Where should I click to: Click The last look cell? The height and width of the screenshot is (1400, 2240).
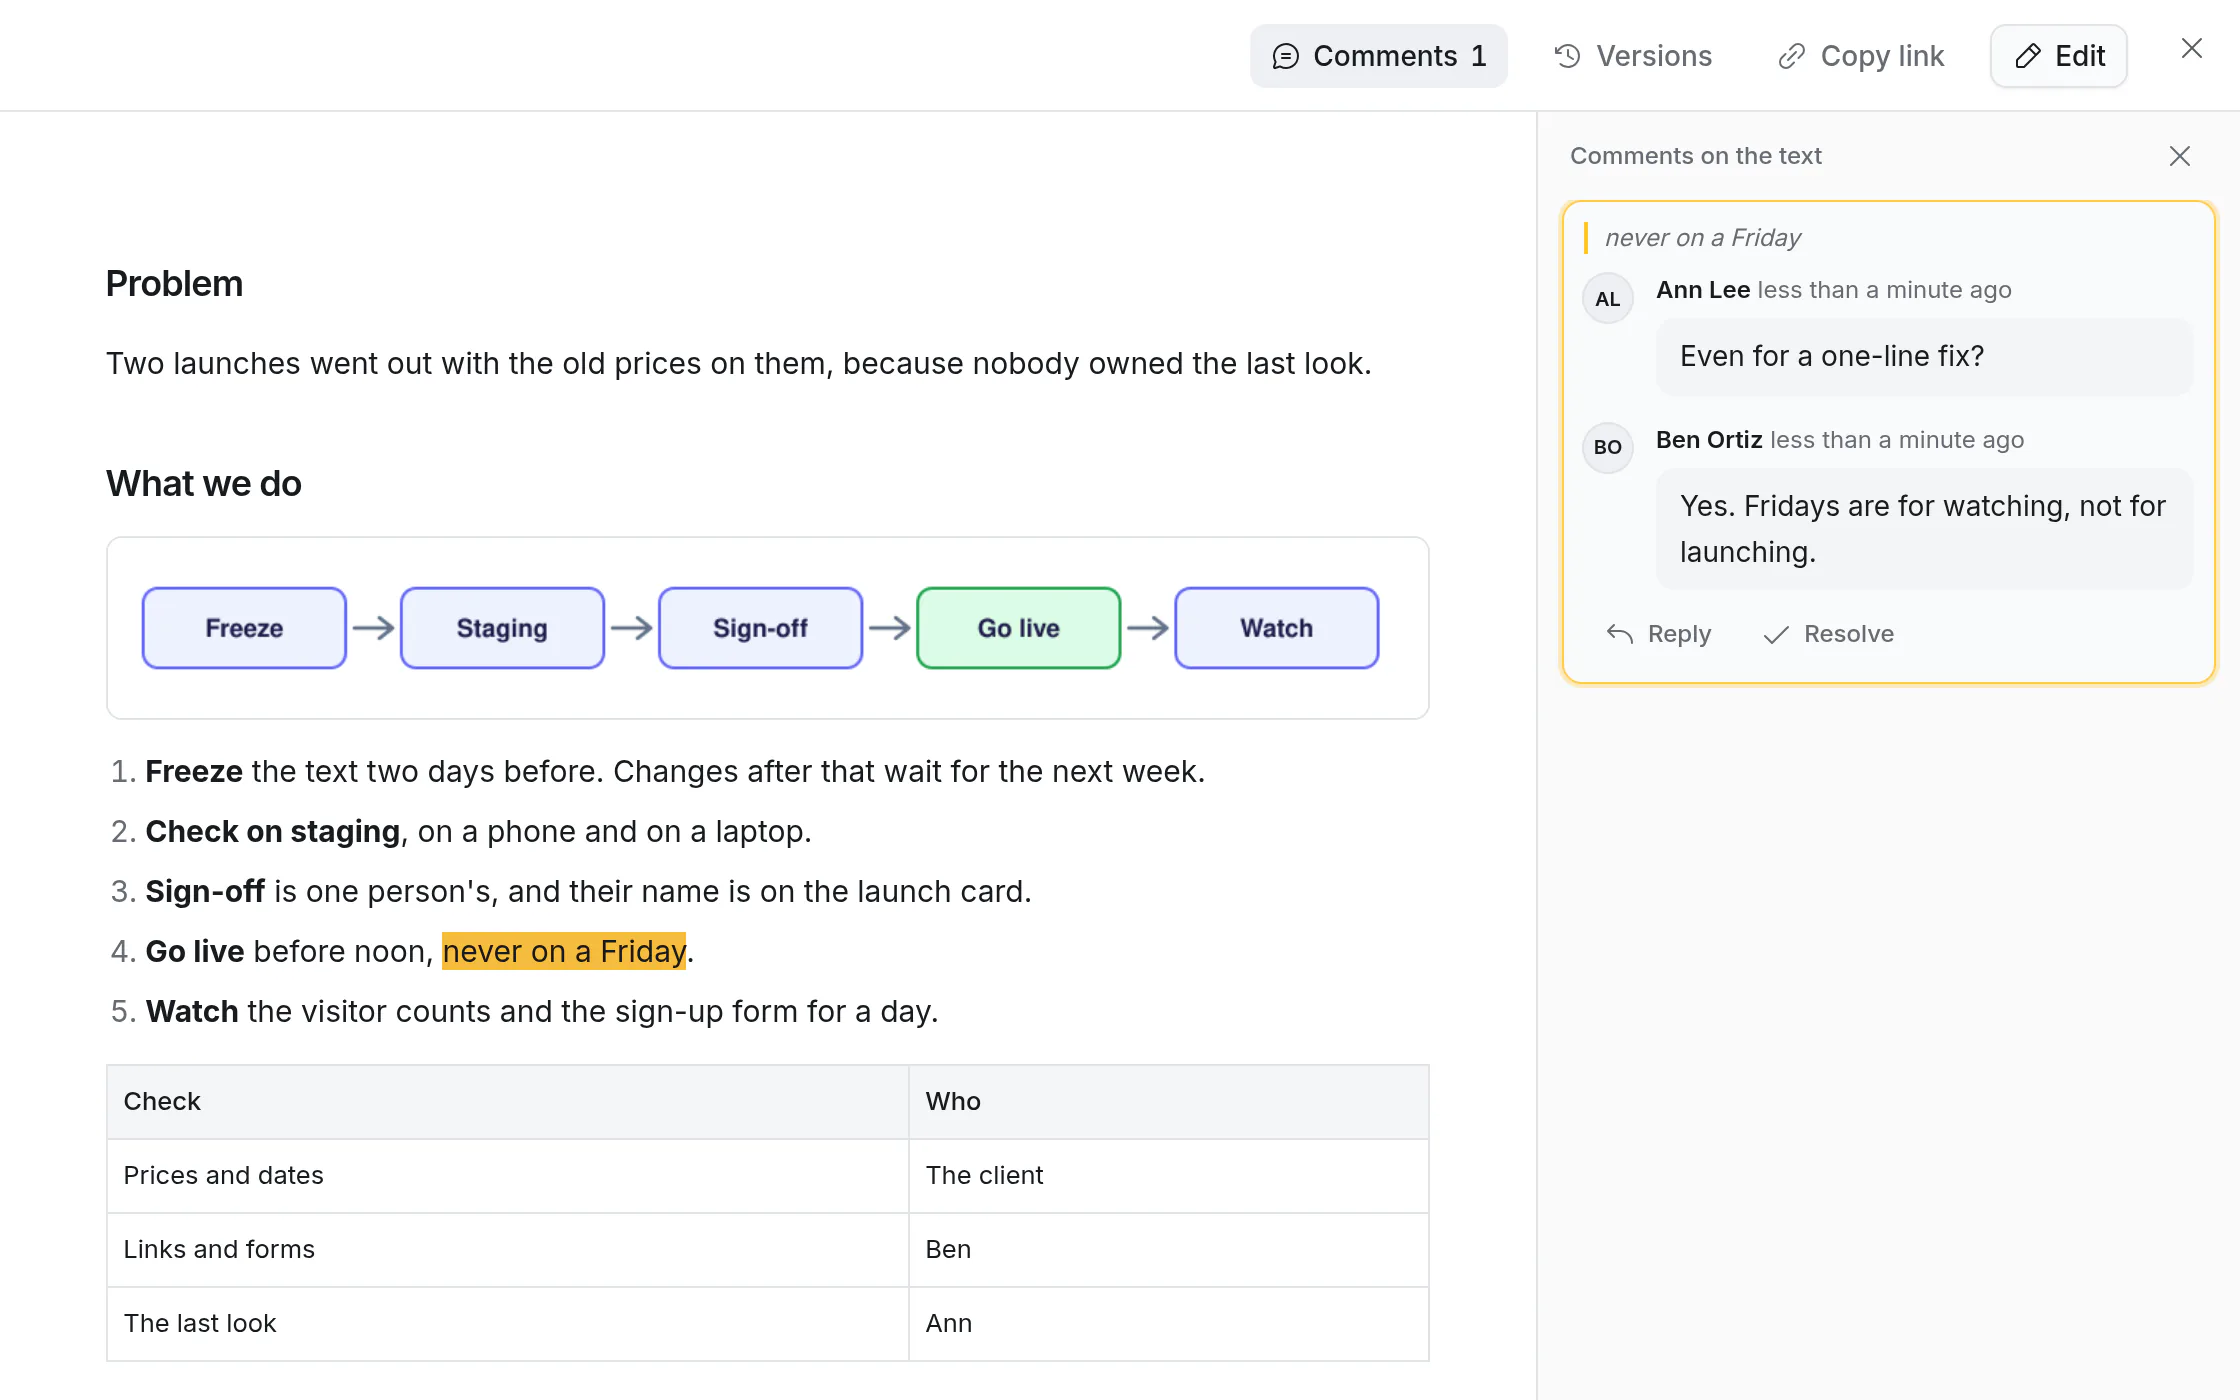coord(508,1324)
